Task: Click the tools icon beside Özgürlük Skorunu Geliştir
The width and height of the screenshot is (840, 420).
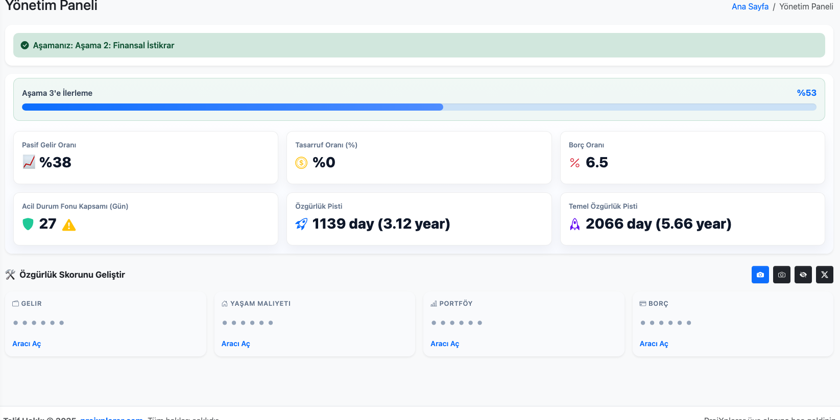Action: [x=10, y=275]
